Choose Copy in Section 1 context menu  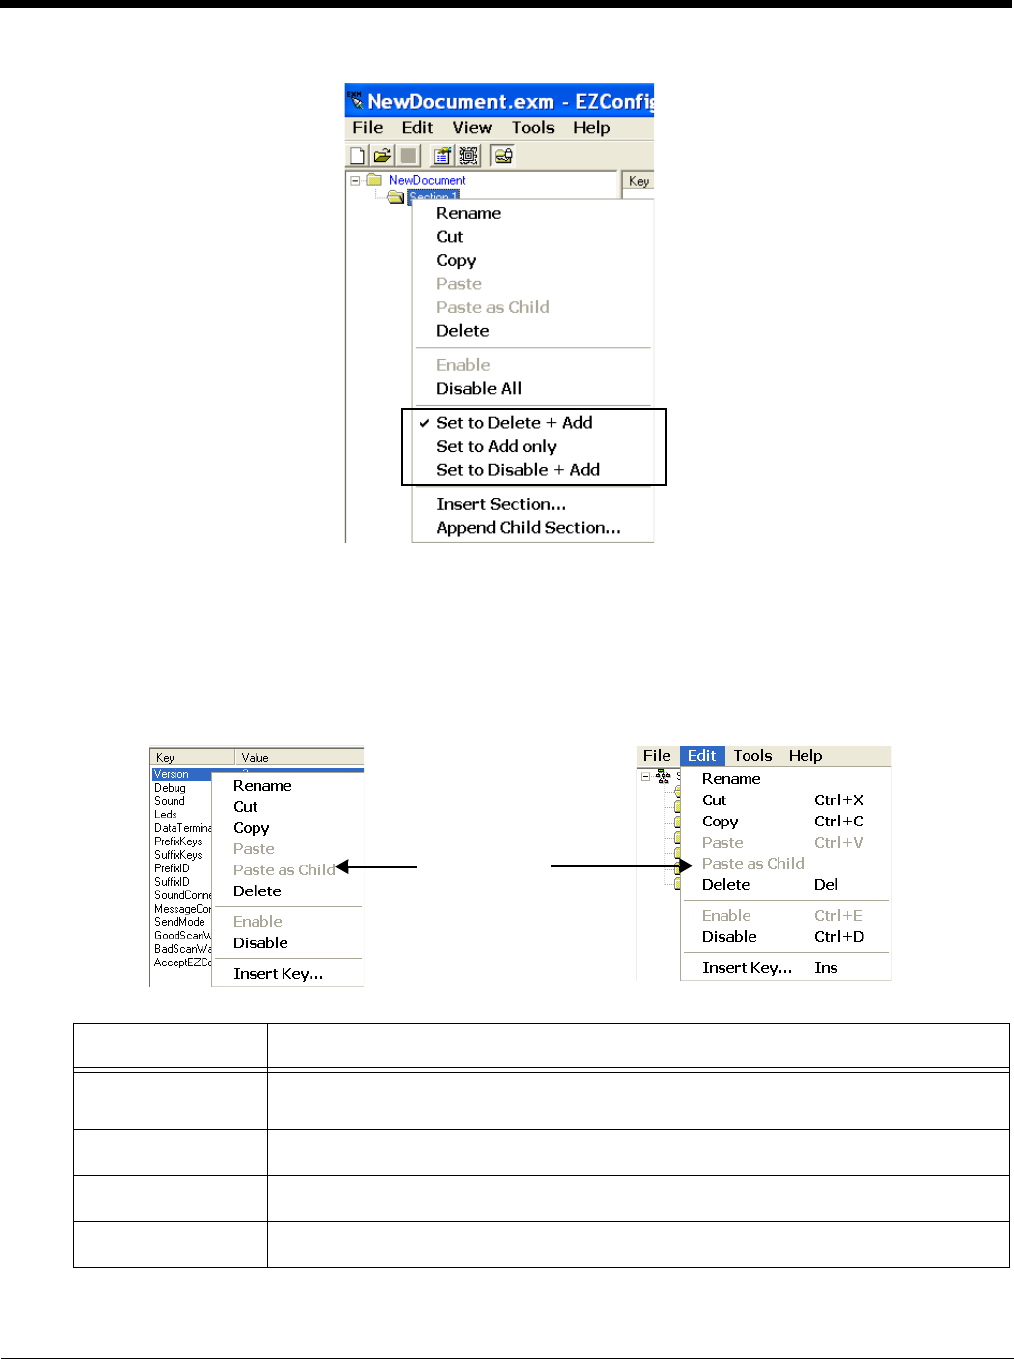(x=533, y=260)
